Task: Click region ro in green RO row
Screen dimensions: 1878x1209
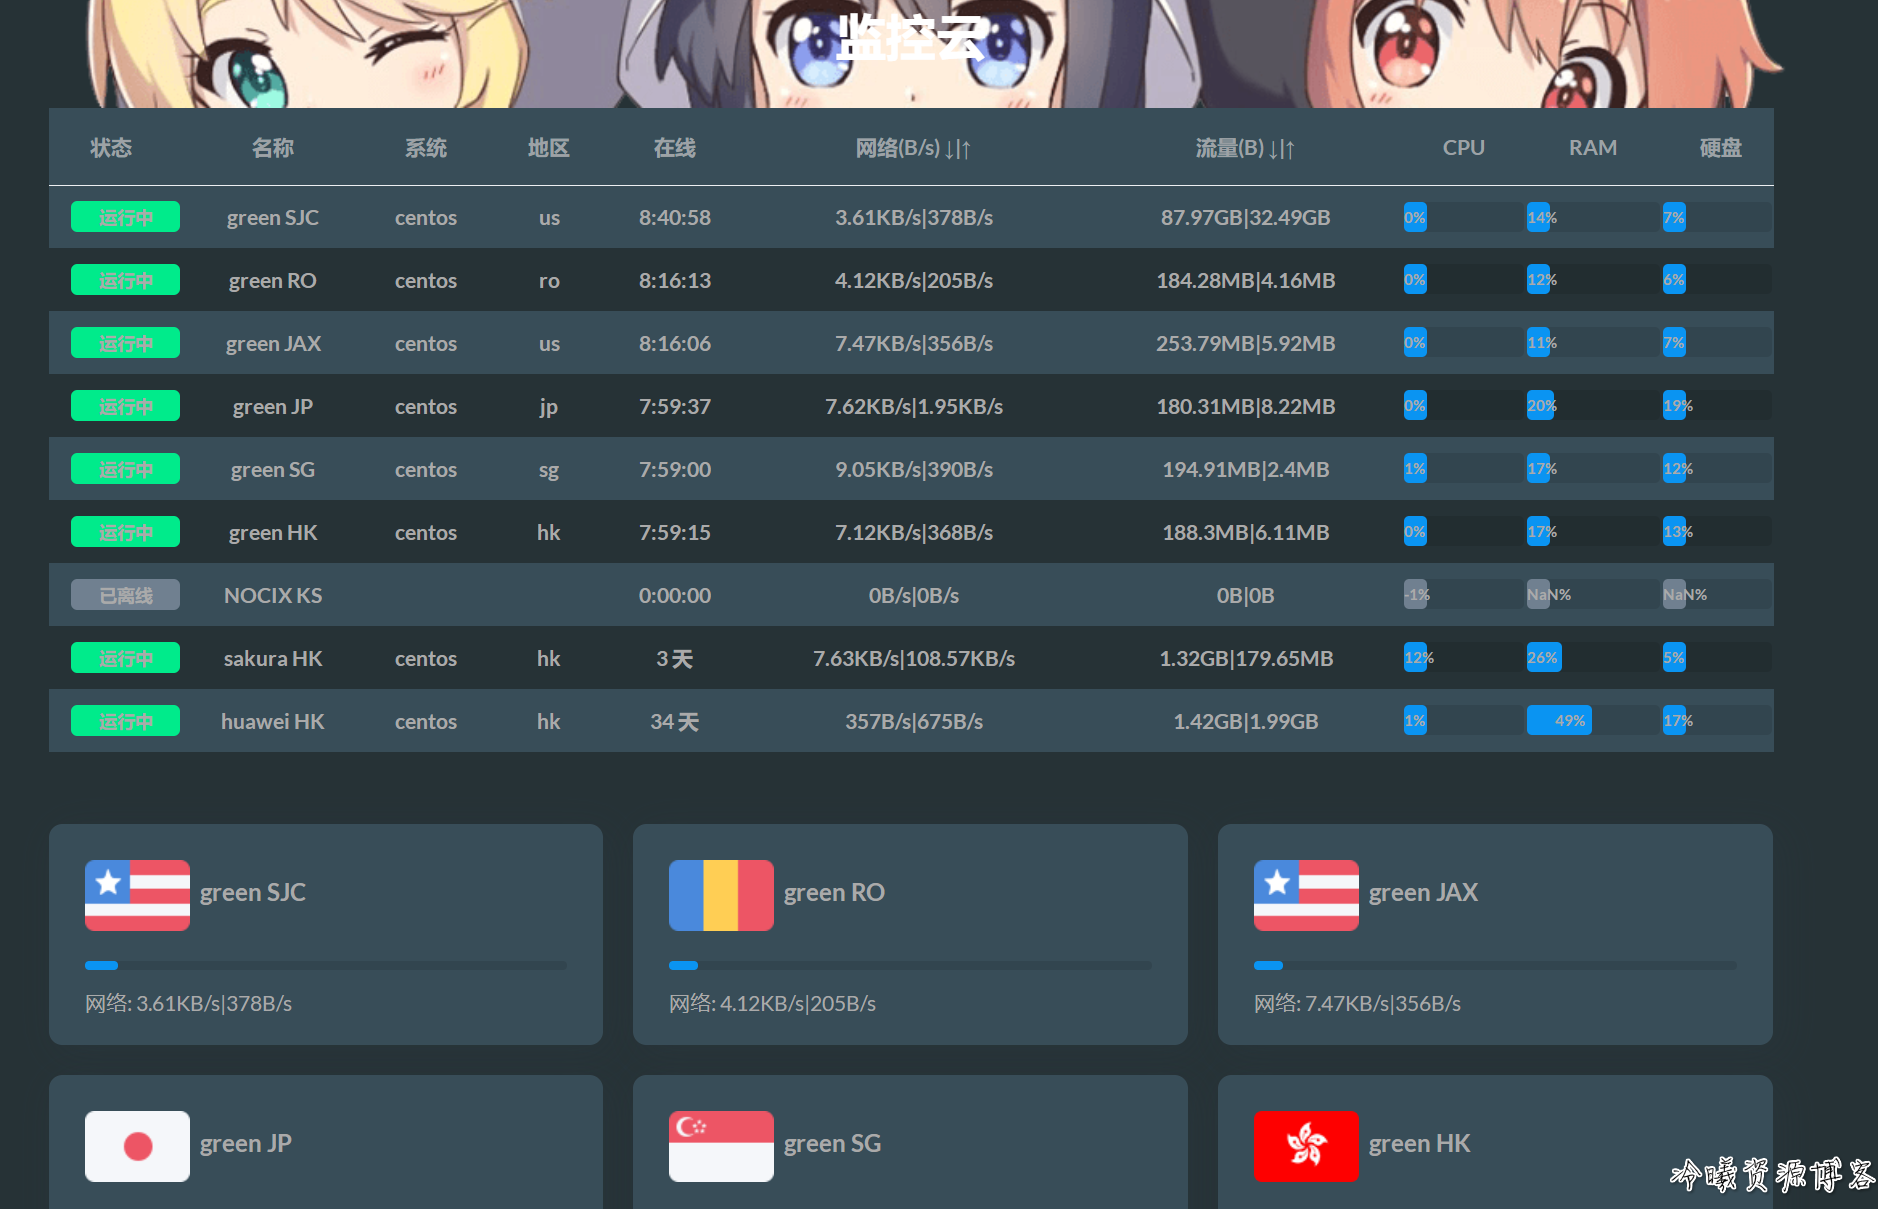Action: (549, 280)
